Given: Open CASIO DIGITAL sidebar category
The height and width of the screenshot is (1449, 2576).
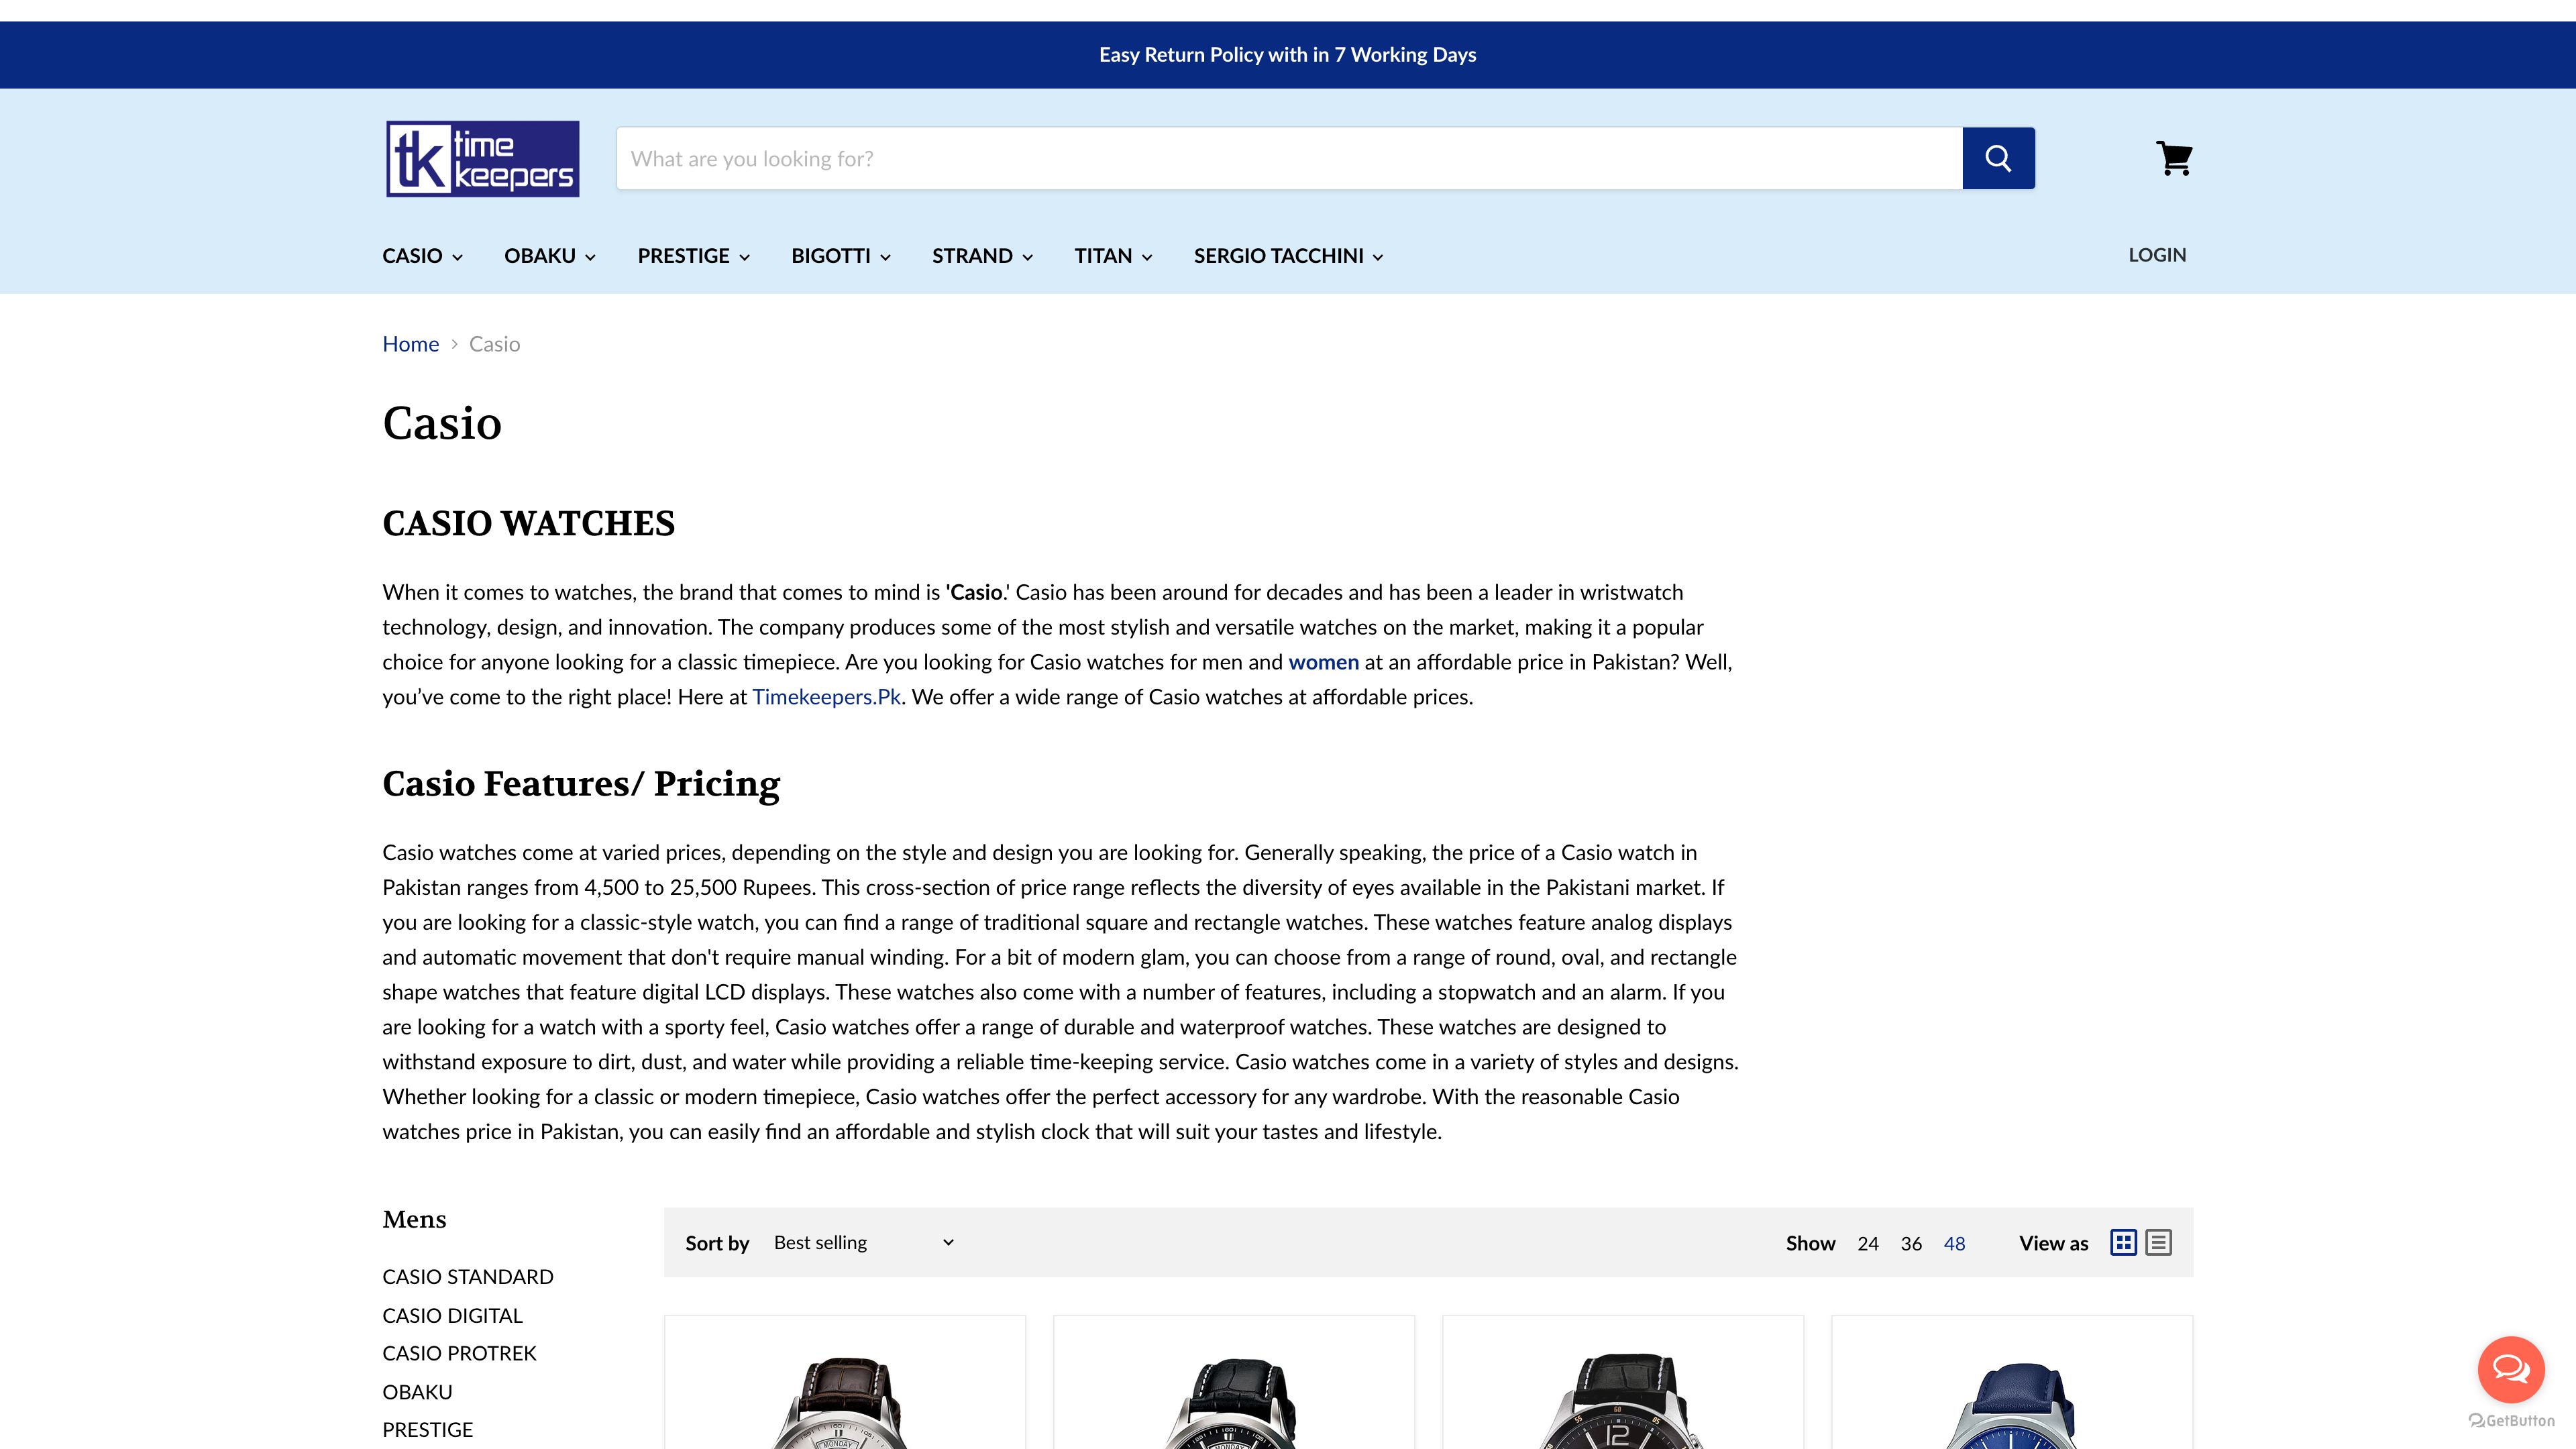Looking at the screenshot, I should (452, 1315).
